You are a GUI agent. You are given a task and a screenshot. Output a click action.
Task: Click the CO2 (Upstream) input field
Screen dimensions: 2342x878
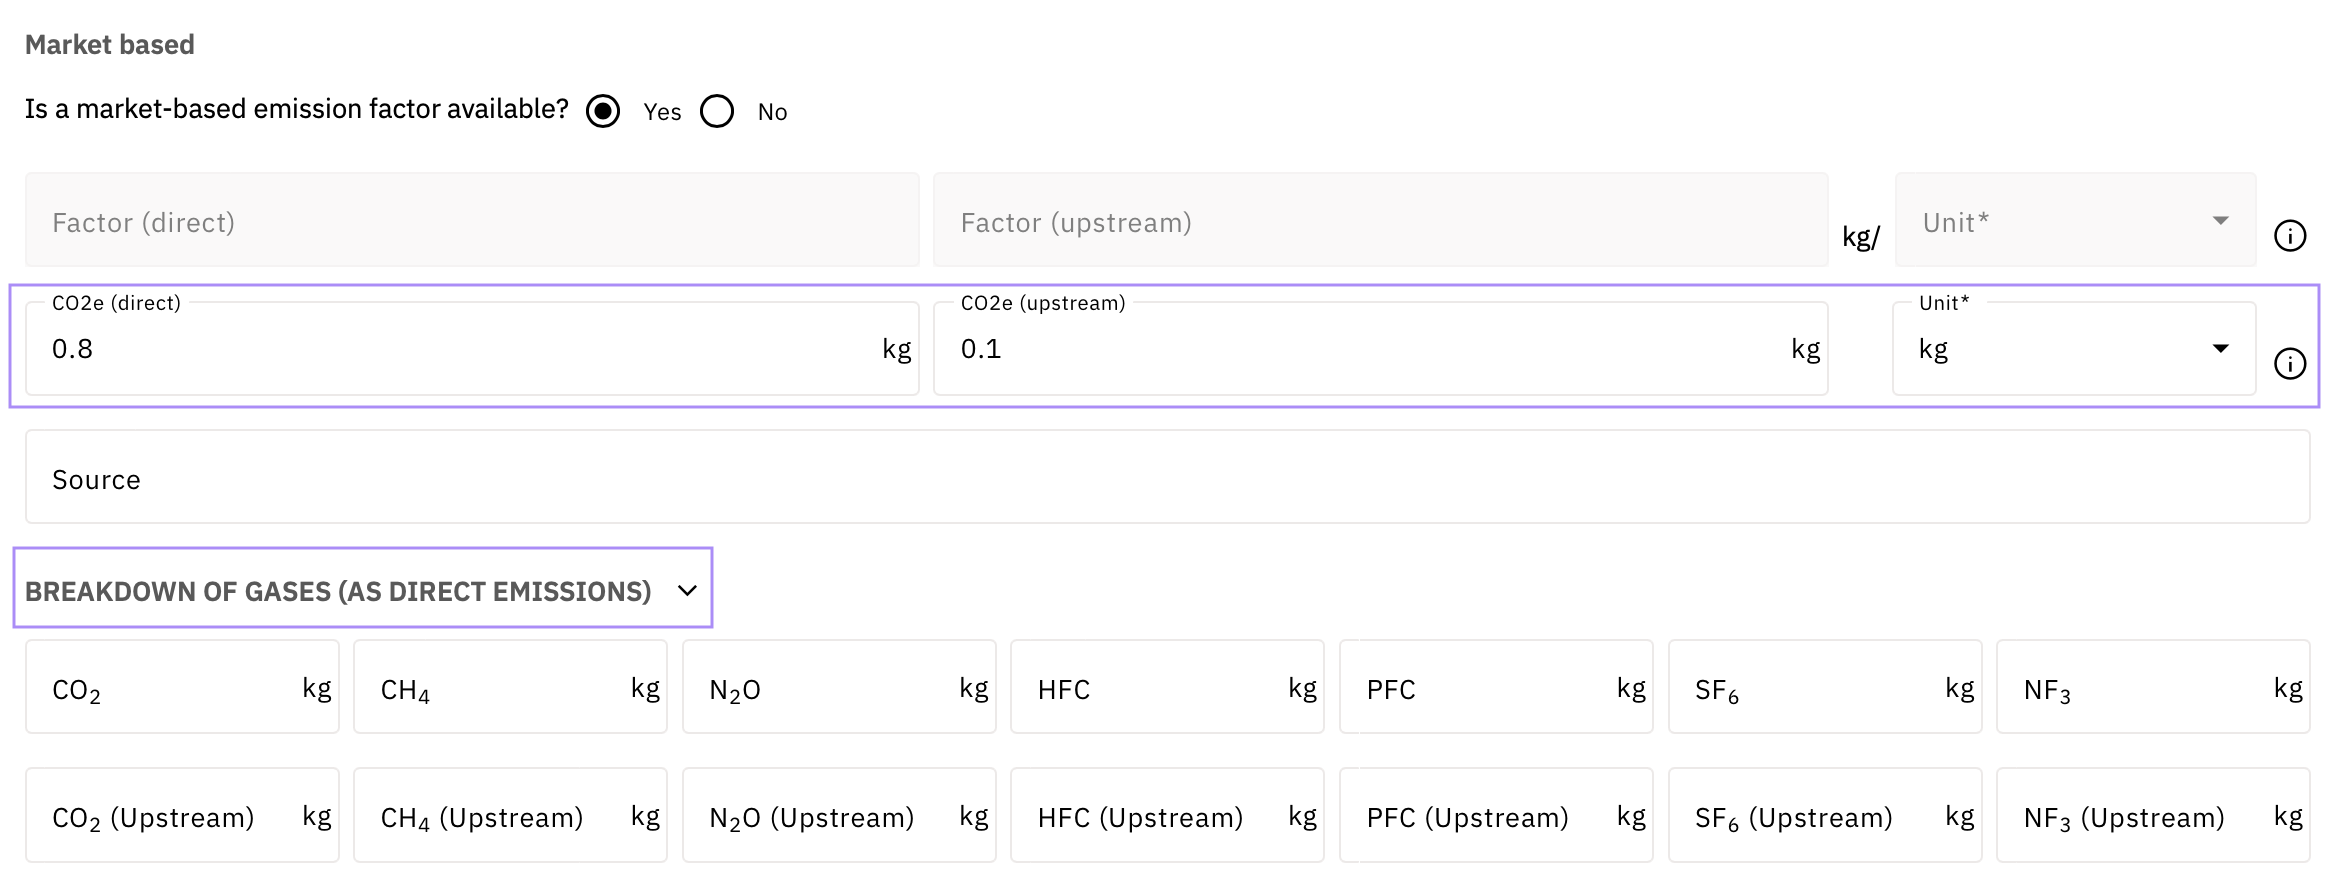tap(172, 816)
